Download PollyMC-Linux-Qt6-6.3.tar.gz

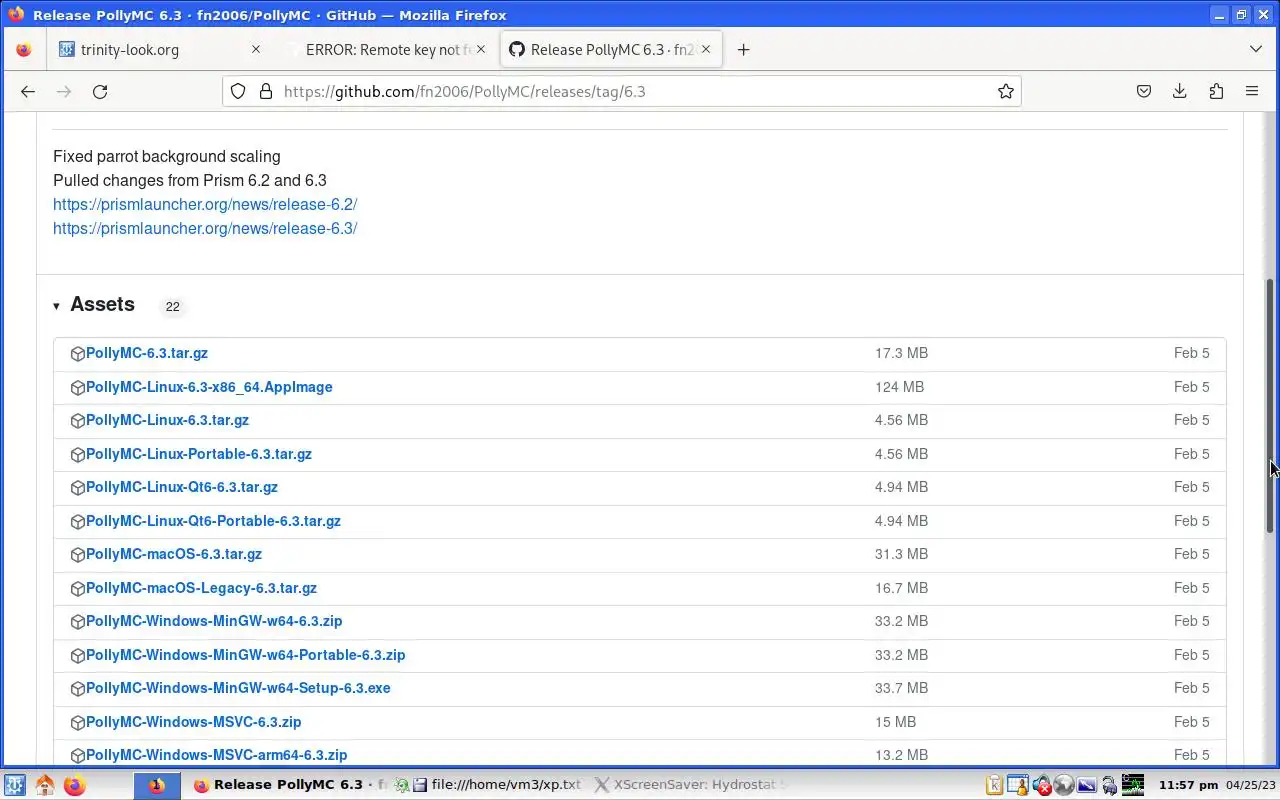[182, 487]
